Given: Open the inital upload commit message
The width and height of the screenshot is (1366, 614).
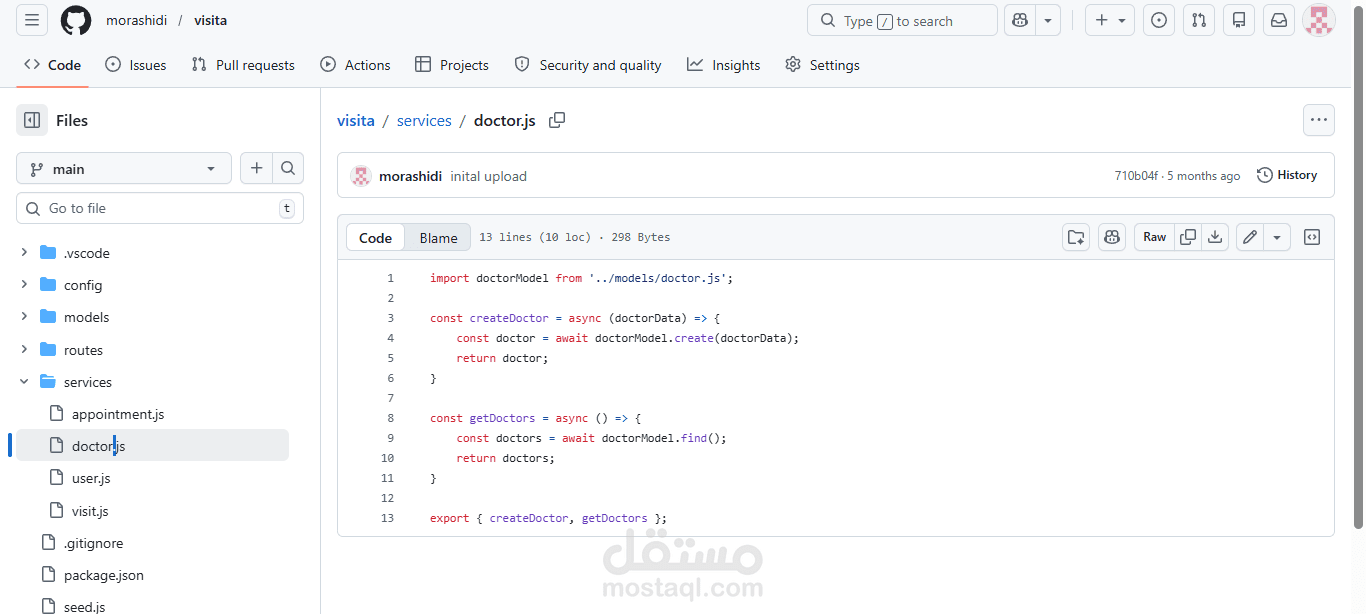Looking at the screenshot, I should point(488,176).
